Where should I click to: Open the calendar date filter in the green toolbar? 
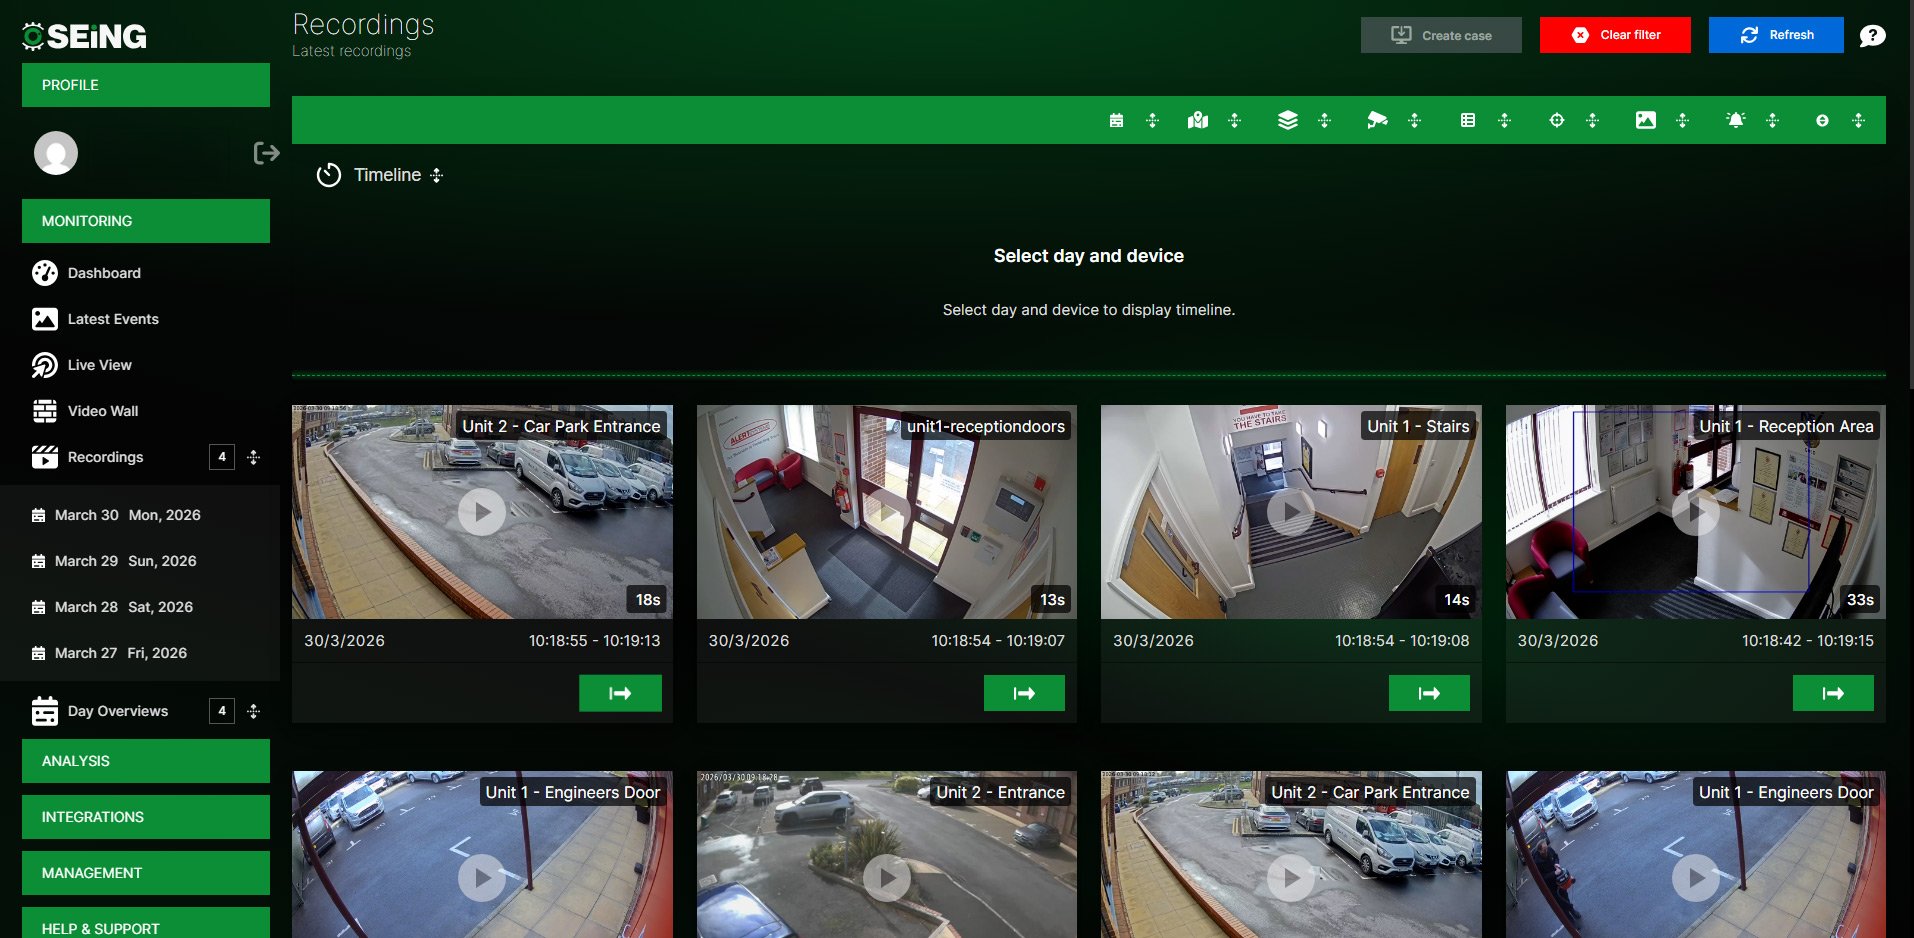[1116, 121]
